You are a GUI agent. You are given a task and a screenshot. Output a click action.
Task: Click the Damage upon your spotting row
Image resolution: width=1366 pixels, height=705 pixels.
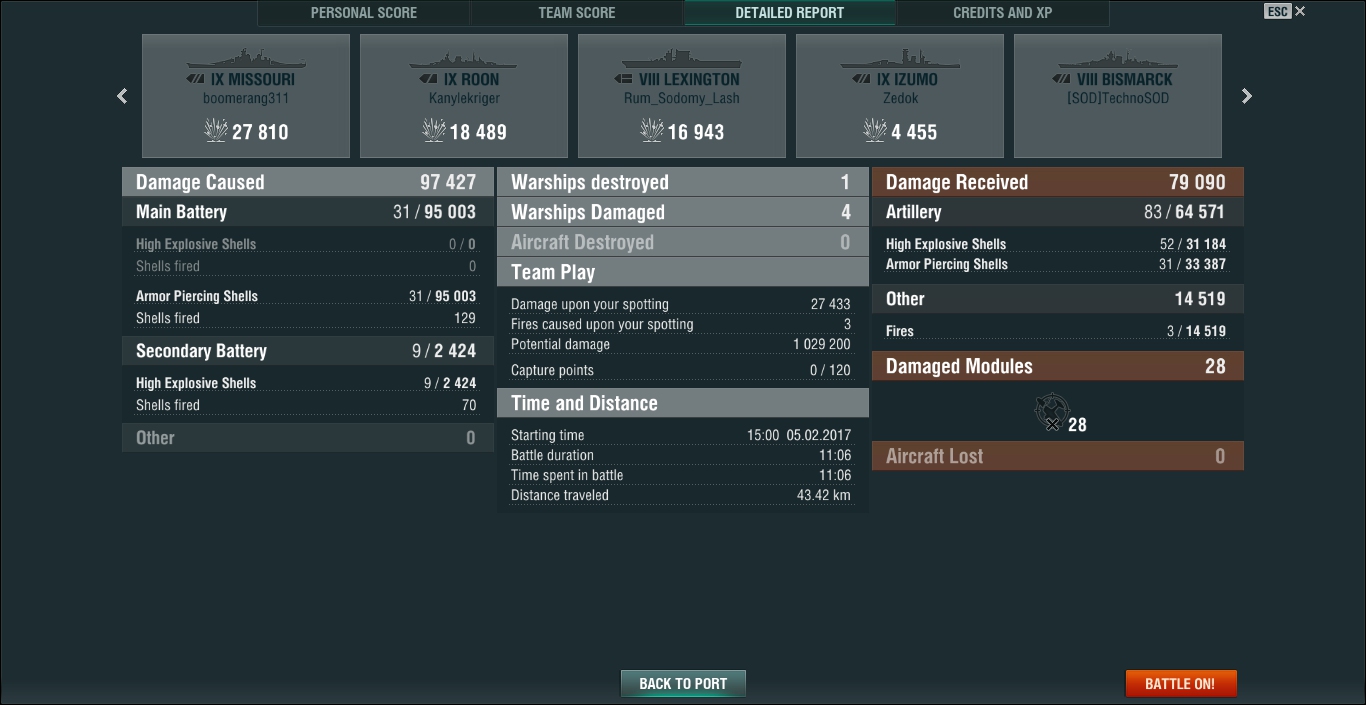683,304
